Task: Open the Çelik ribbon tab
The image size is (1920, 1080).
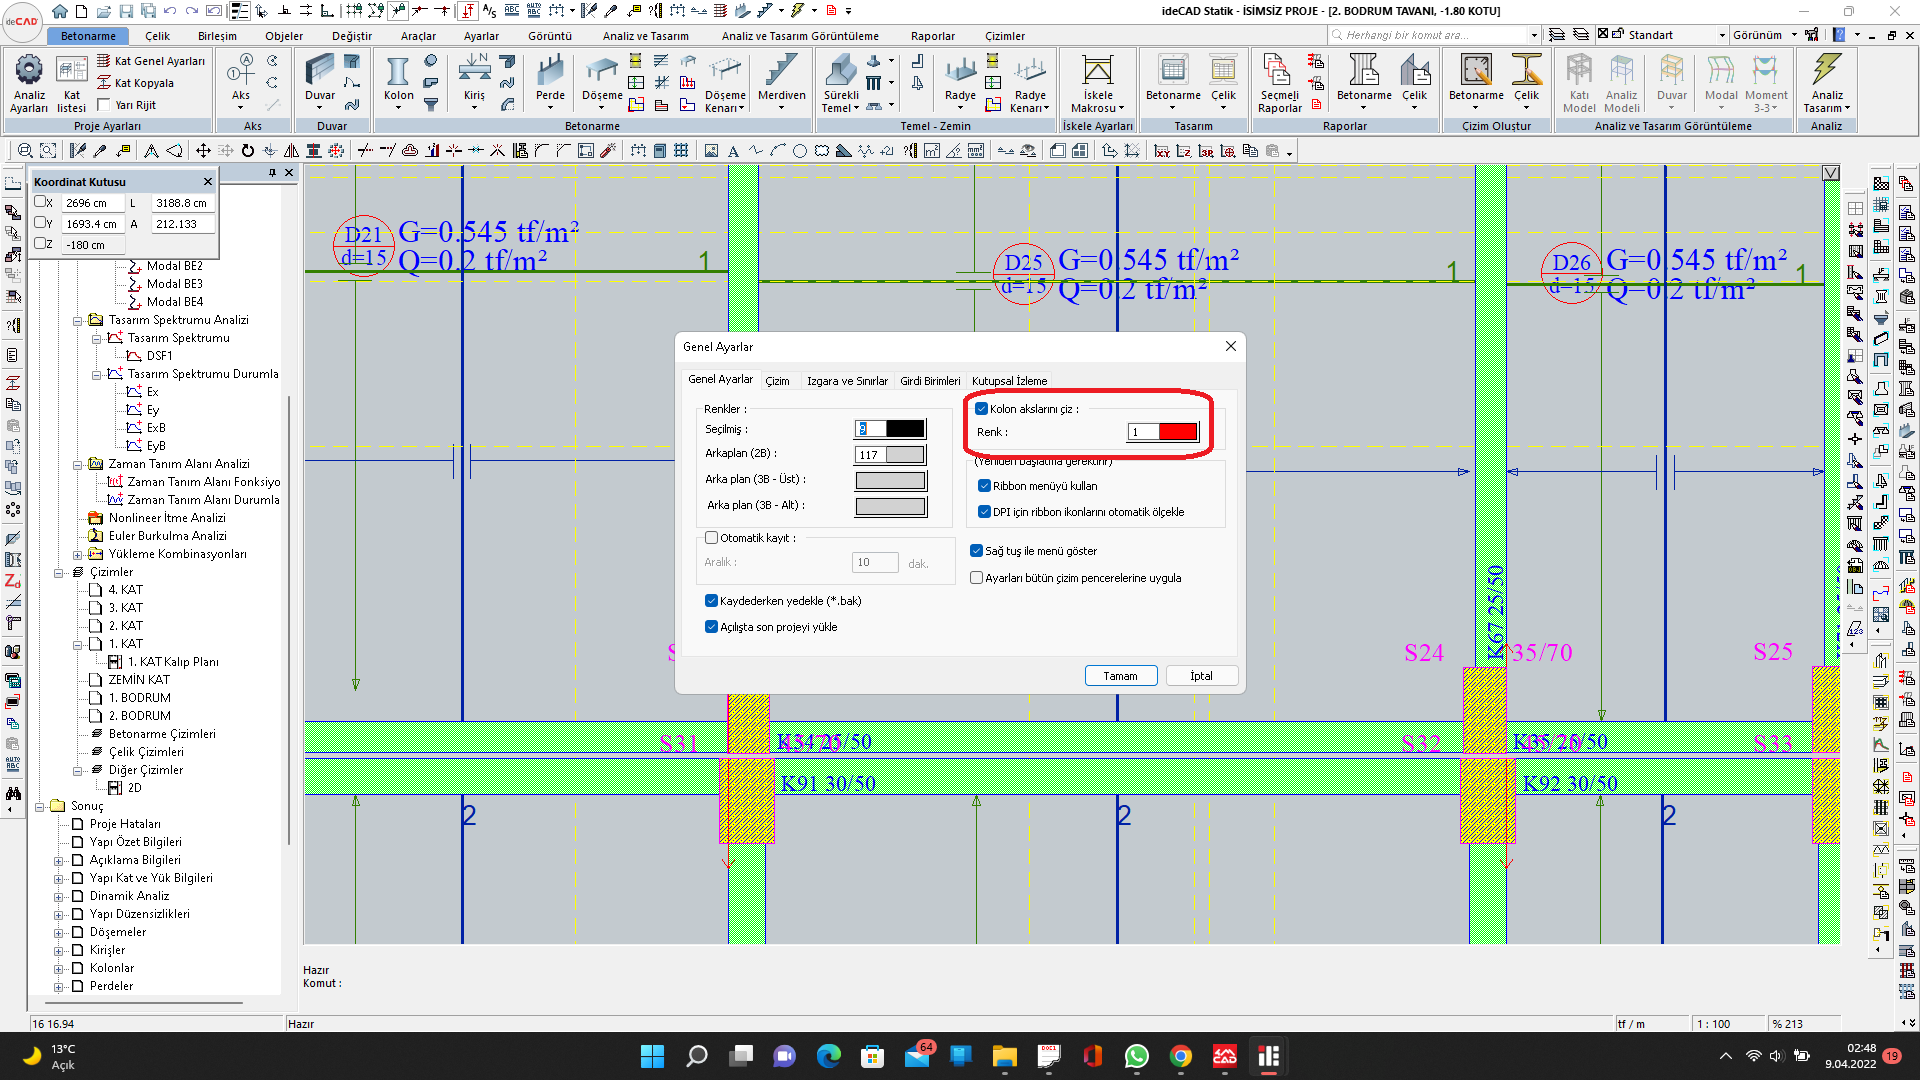Action: pyautogui.click(x=158, y=36)
